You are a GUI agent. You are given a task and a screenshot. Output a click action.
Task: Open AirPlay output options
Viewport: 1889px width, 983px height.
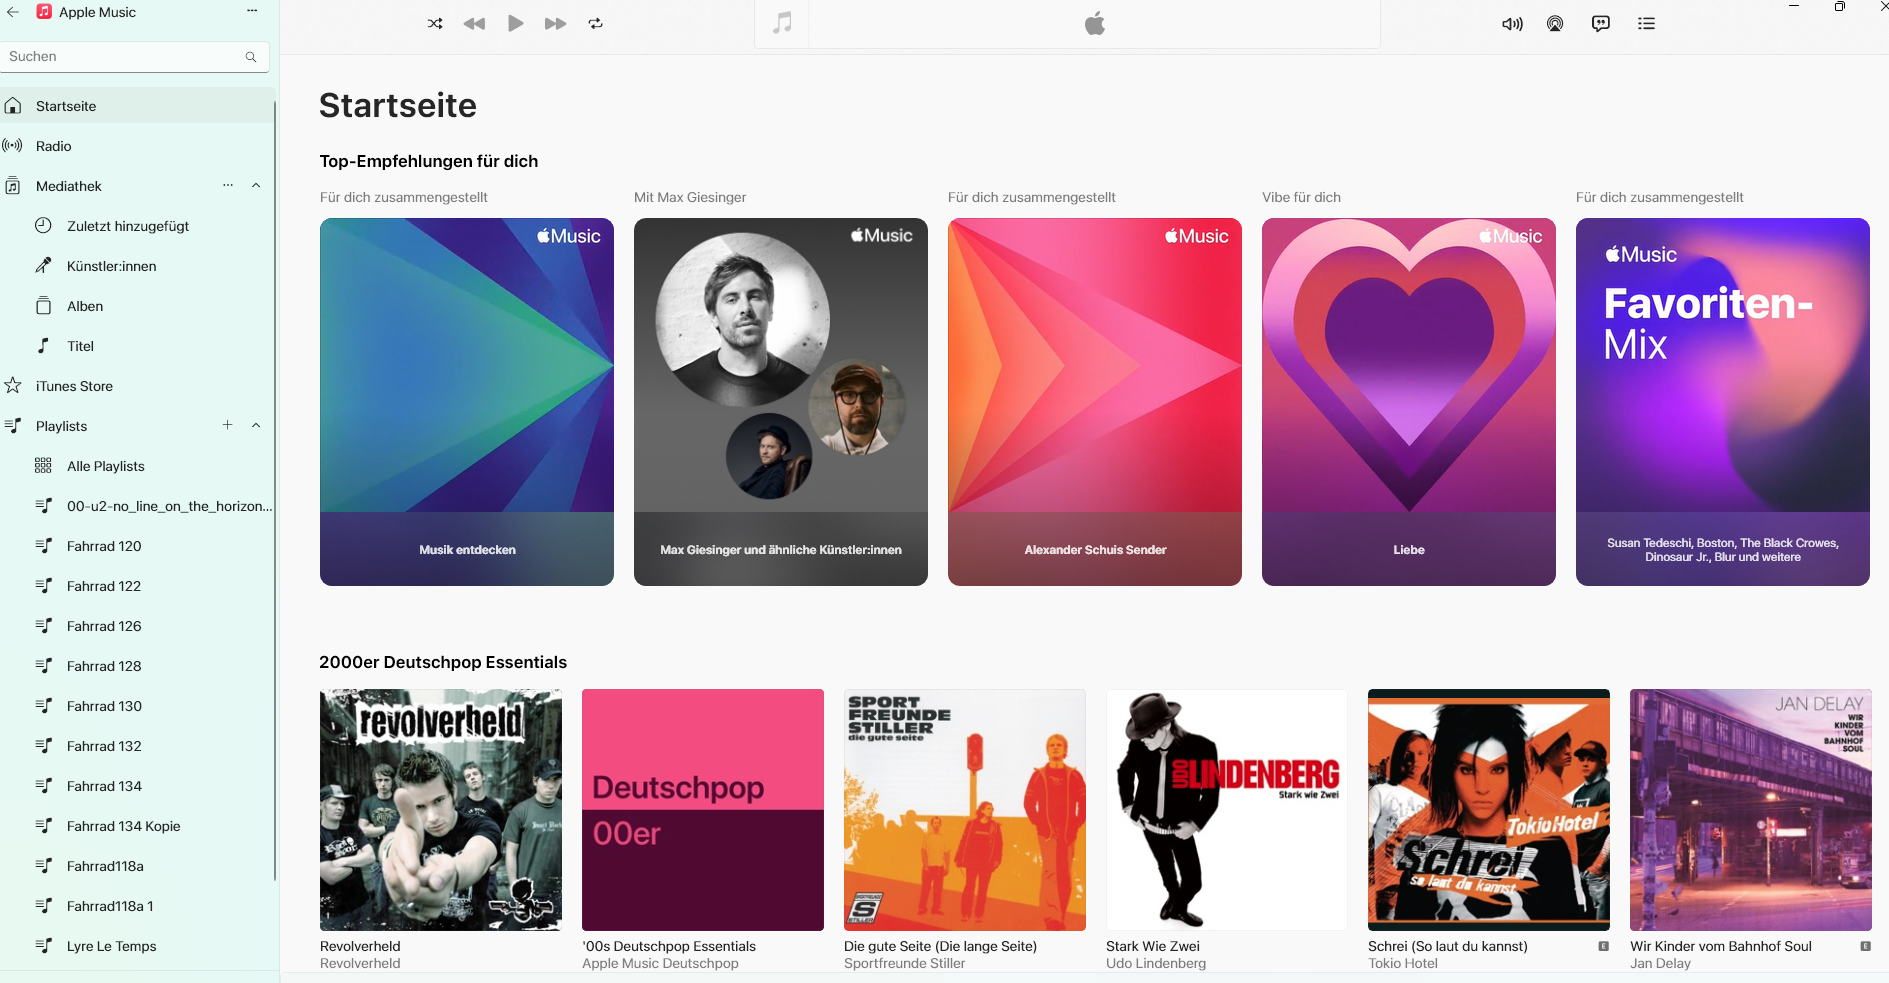(x=1555, y=24)
